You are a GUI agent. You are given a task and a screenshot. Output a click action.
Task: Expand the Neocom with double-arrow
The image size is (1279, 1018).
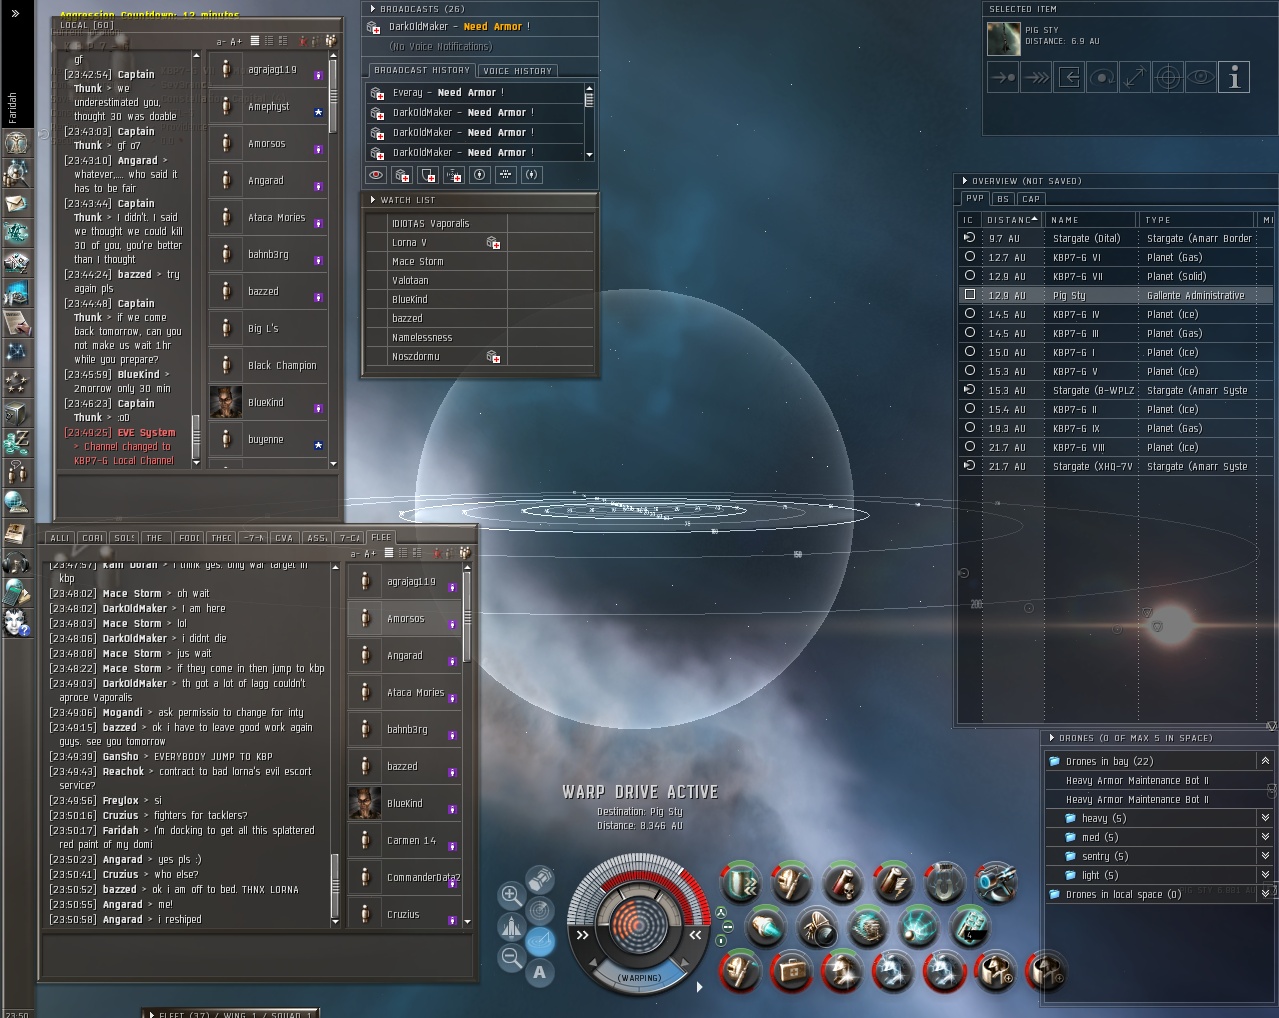pos(15,13)
